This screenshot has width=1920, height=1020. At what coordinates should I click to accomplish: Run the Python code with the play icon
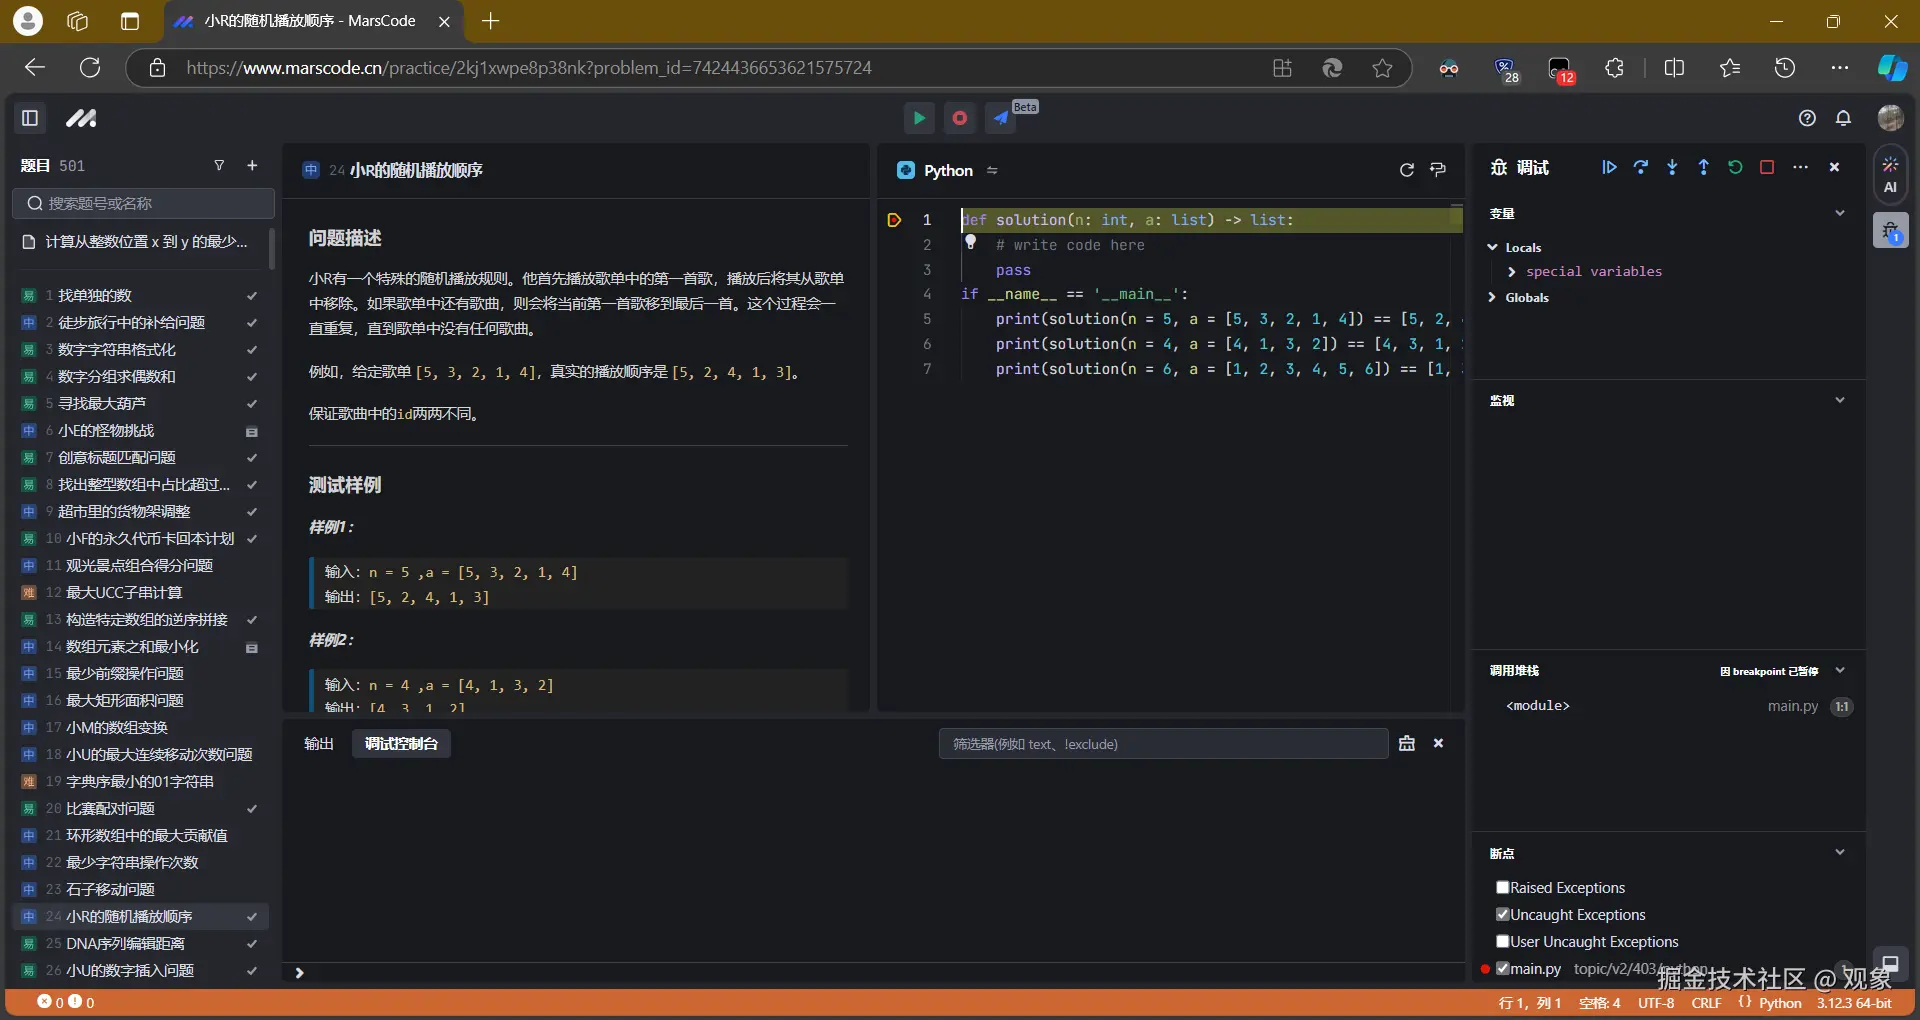919,117
